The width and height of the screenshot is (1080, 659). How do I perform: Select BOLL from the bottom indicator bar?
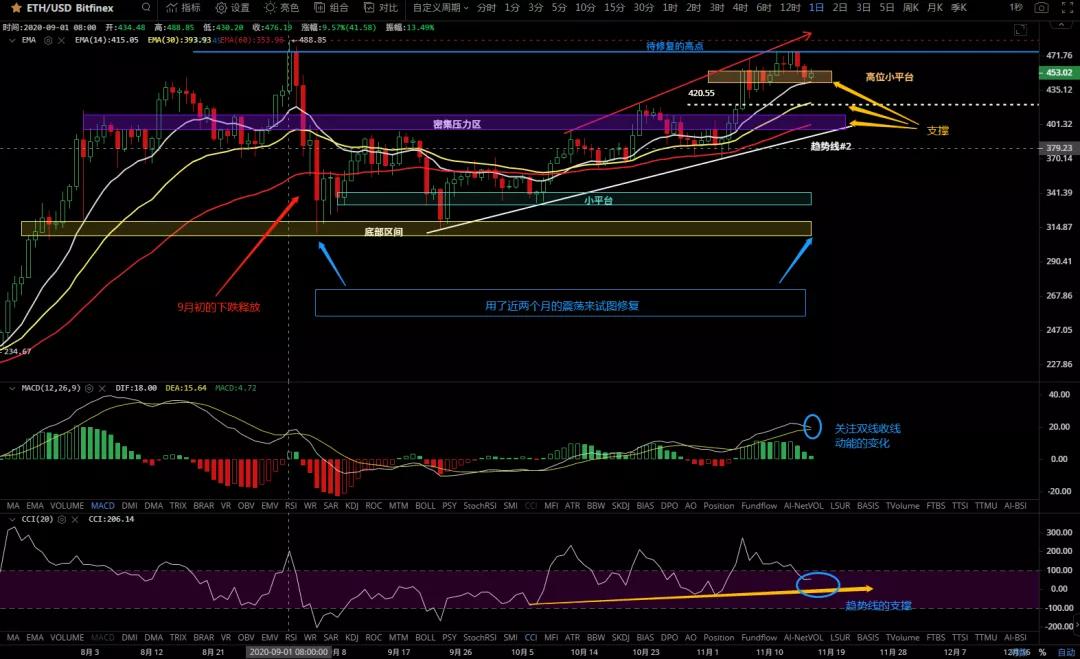(425, 506)
